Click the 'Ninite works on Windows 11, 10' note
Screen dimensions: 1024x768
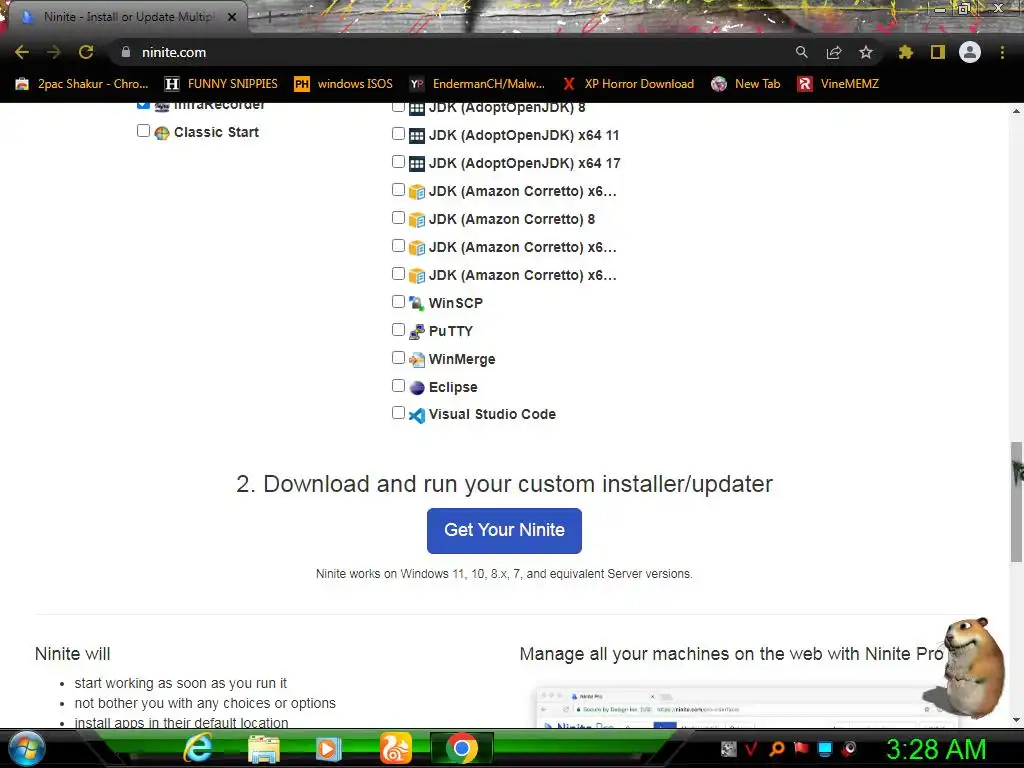[504, 573]
